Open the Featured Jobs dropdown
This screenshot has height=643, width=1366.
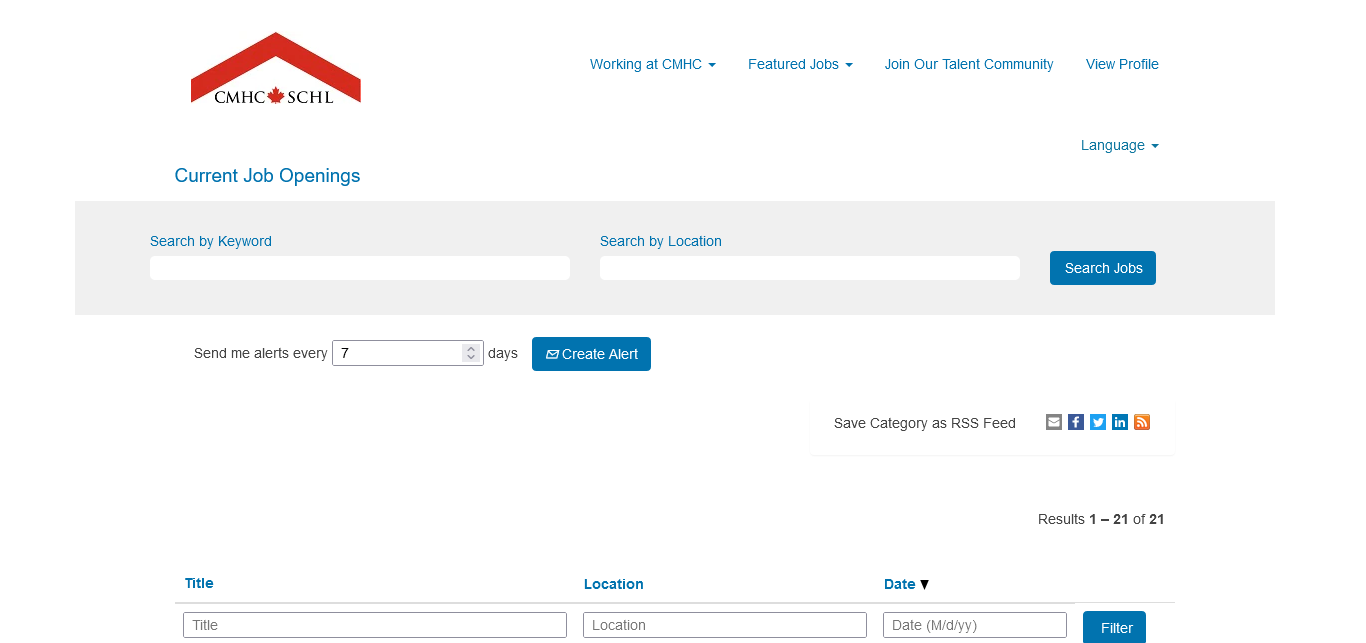coord(799,64)
